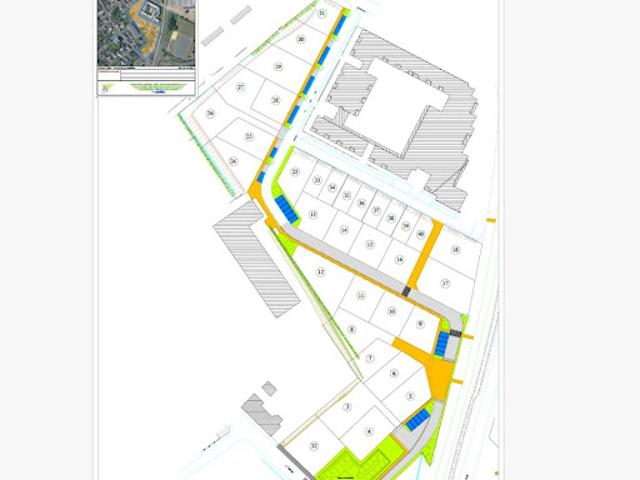Screen dimensions: 640x480
Task: Select lot number 16 label
Action: click(400, 260)
